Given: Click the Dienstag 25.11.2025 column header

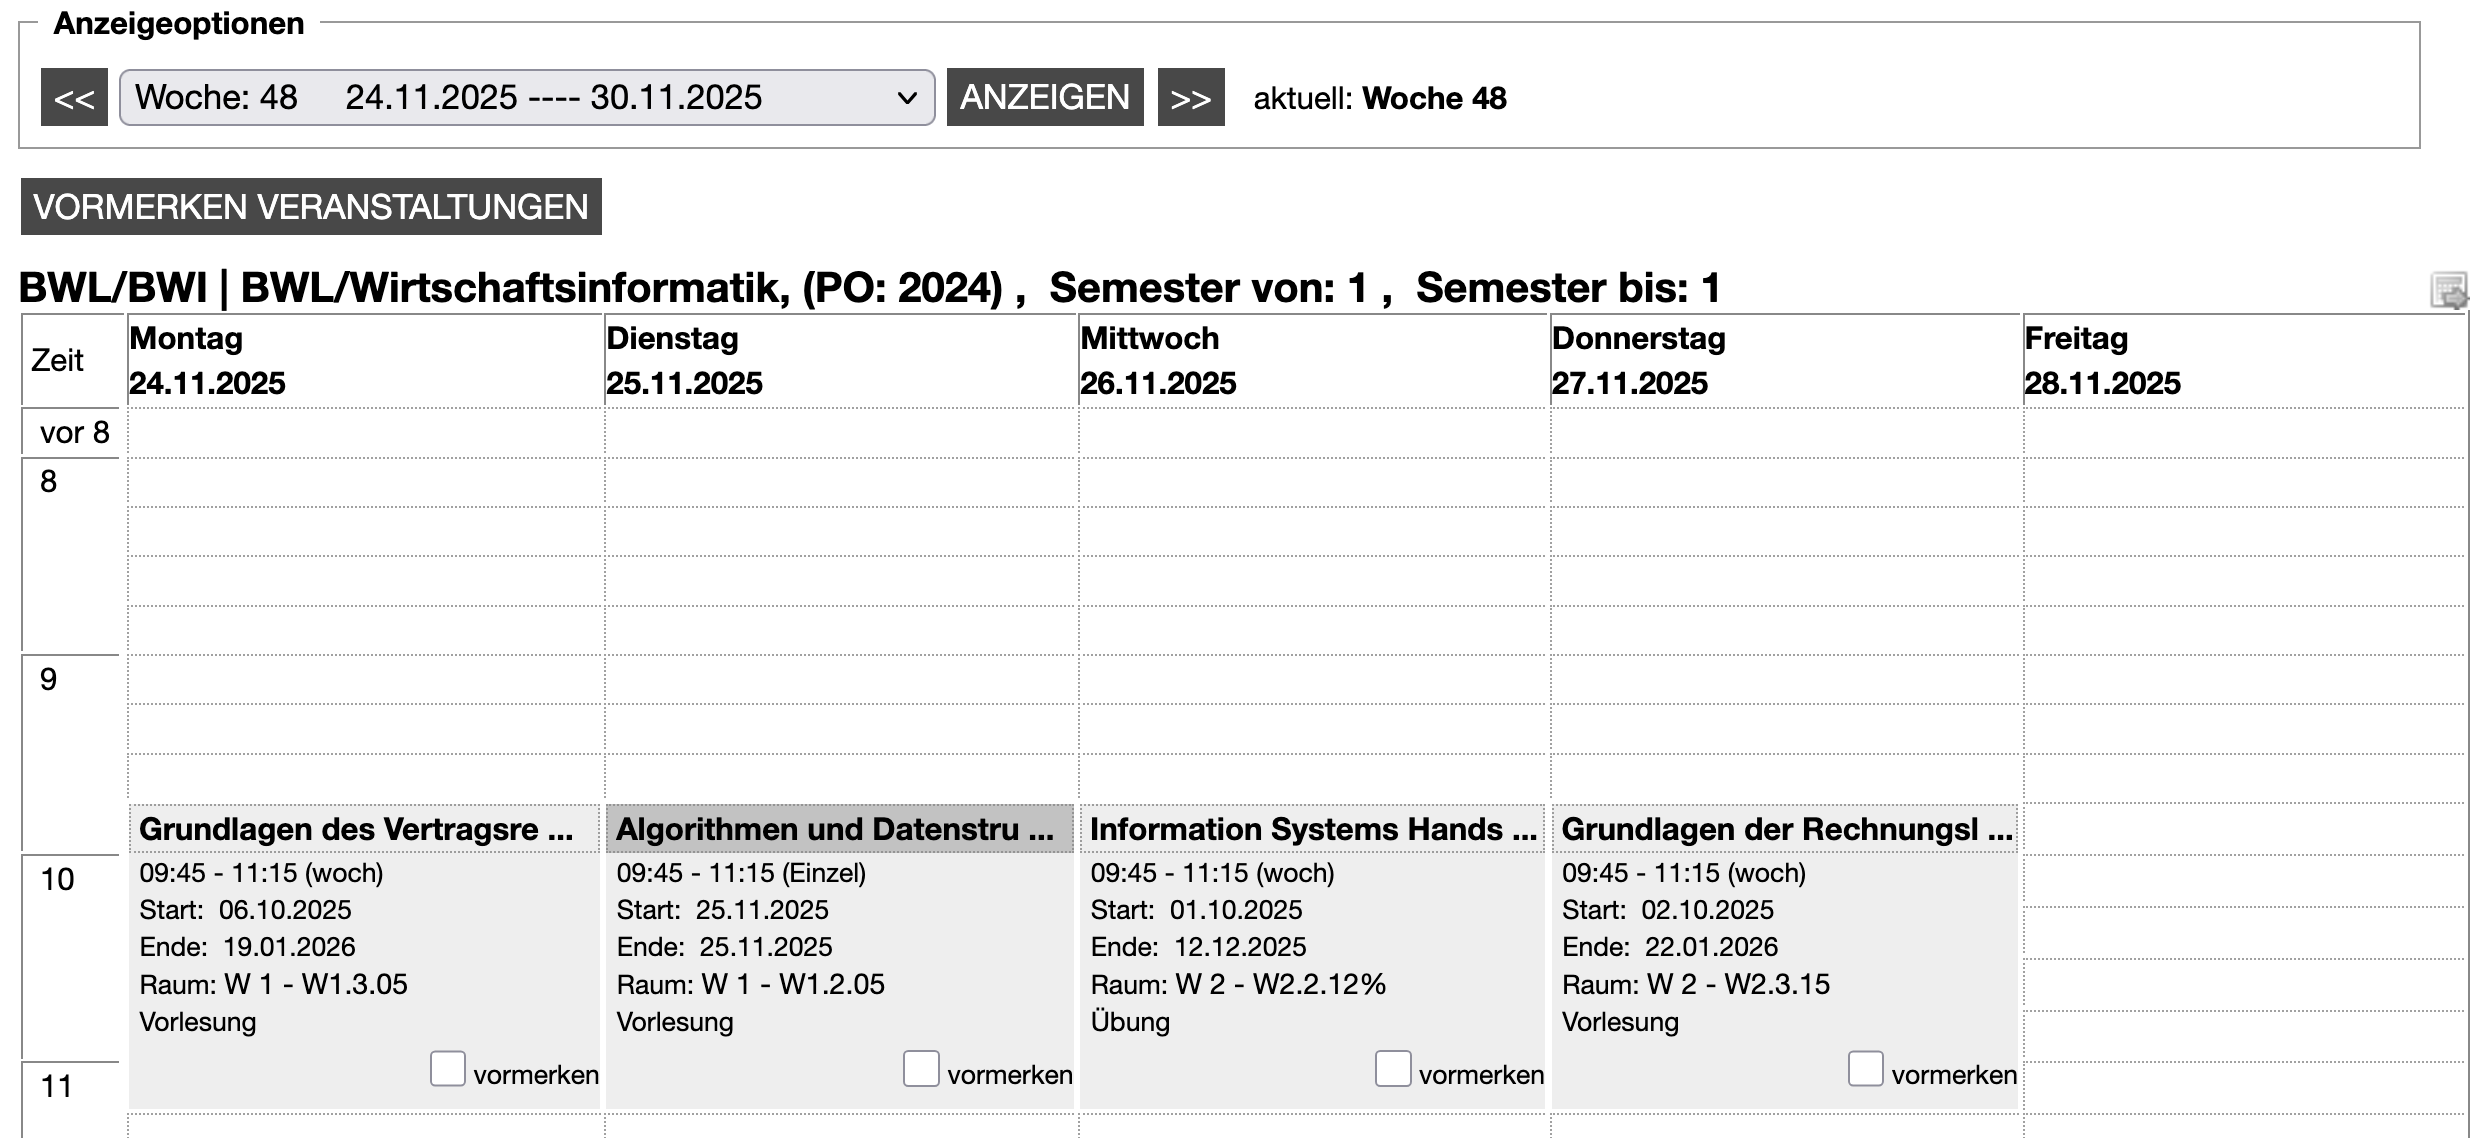Looking at the screenshot, I should (684, 361).
